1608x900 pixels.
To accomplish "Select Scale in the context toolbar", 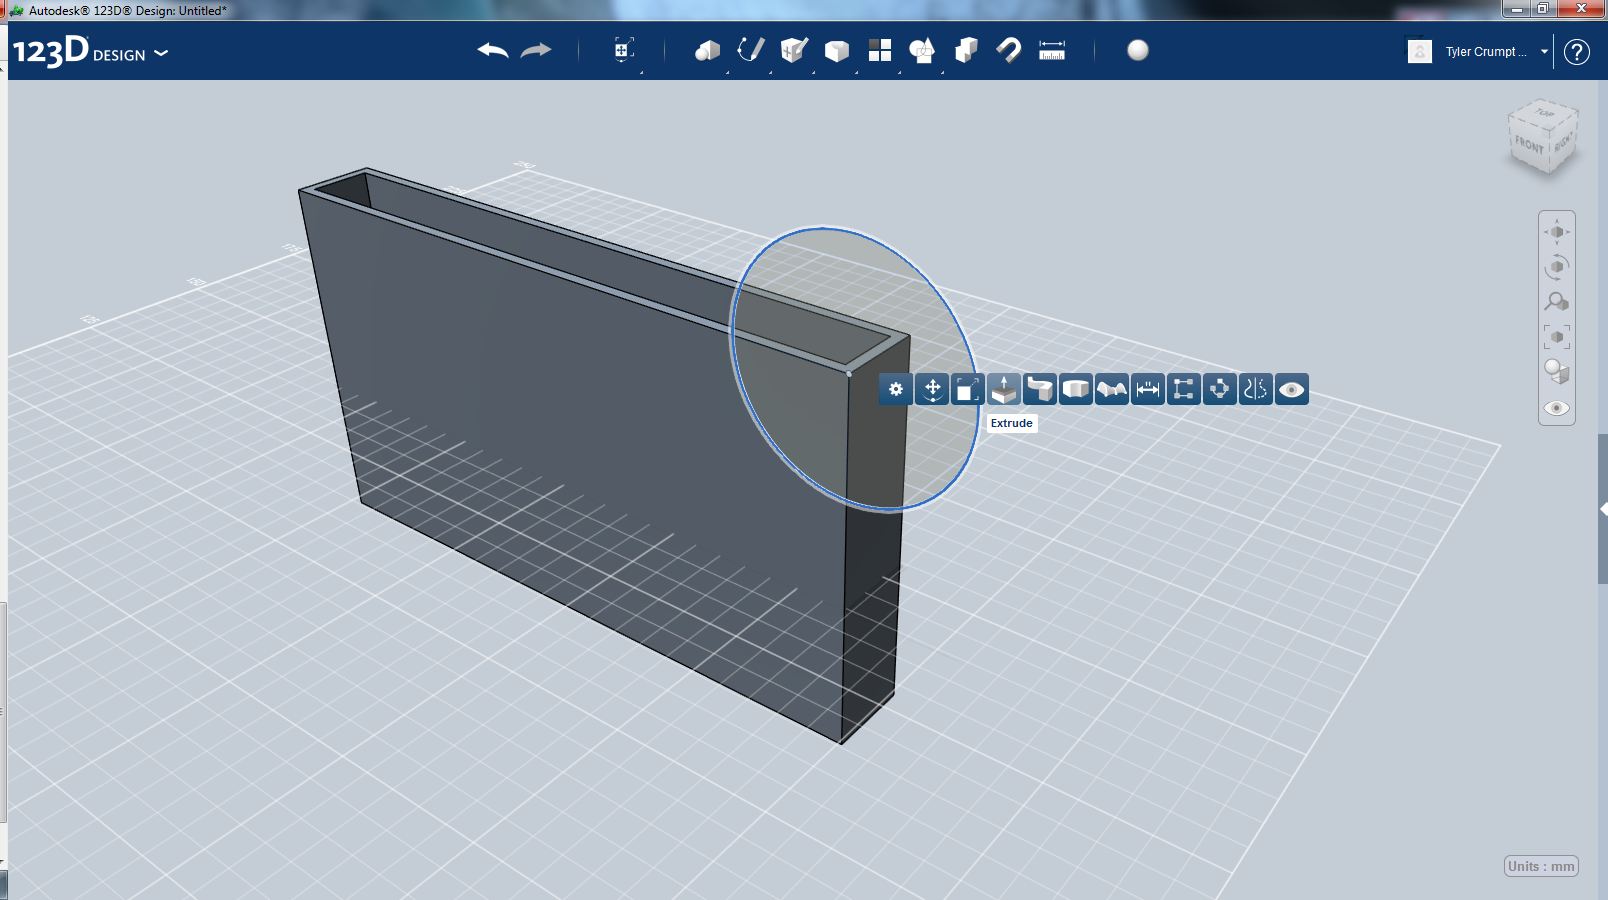I will [x=968, y=389].
